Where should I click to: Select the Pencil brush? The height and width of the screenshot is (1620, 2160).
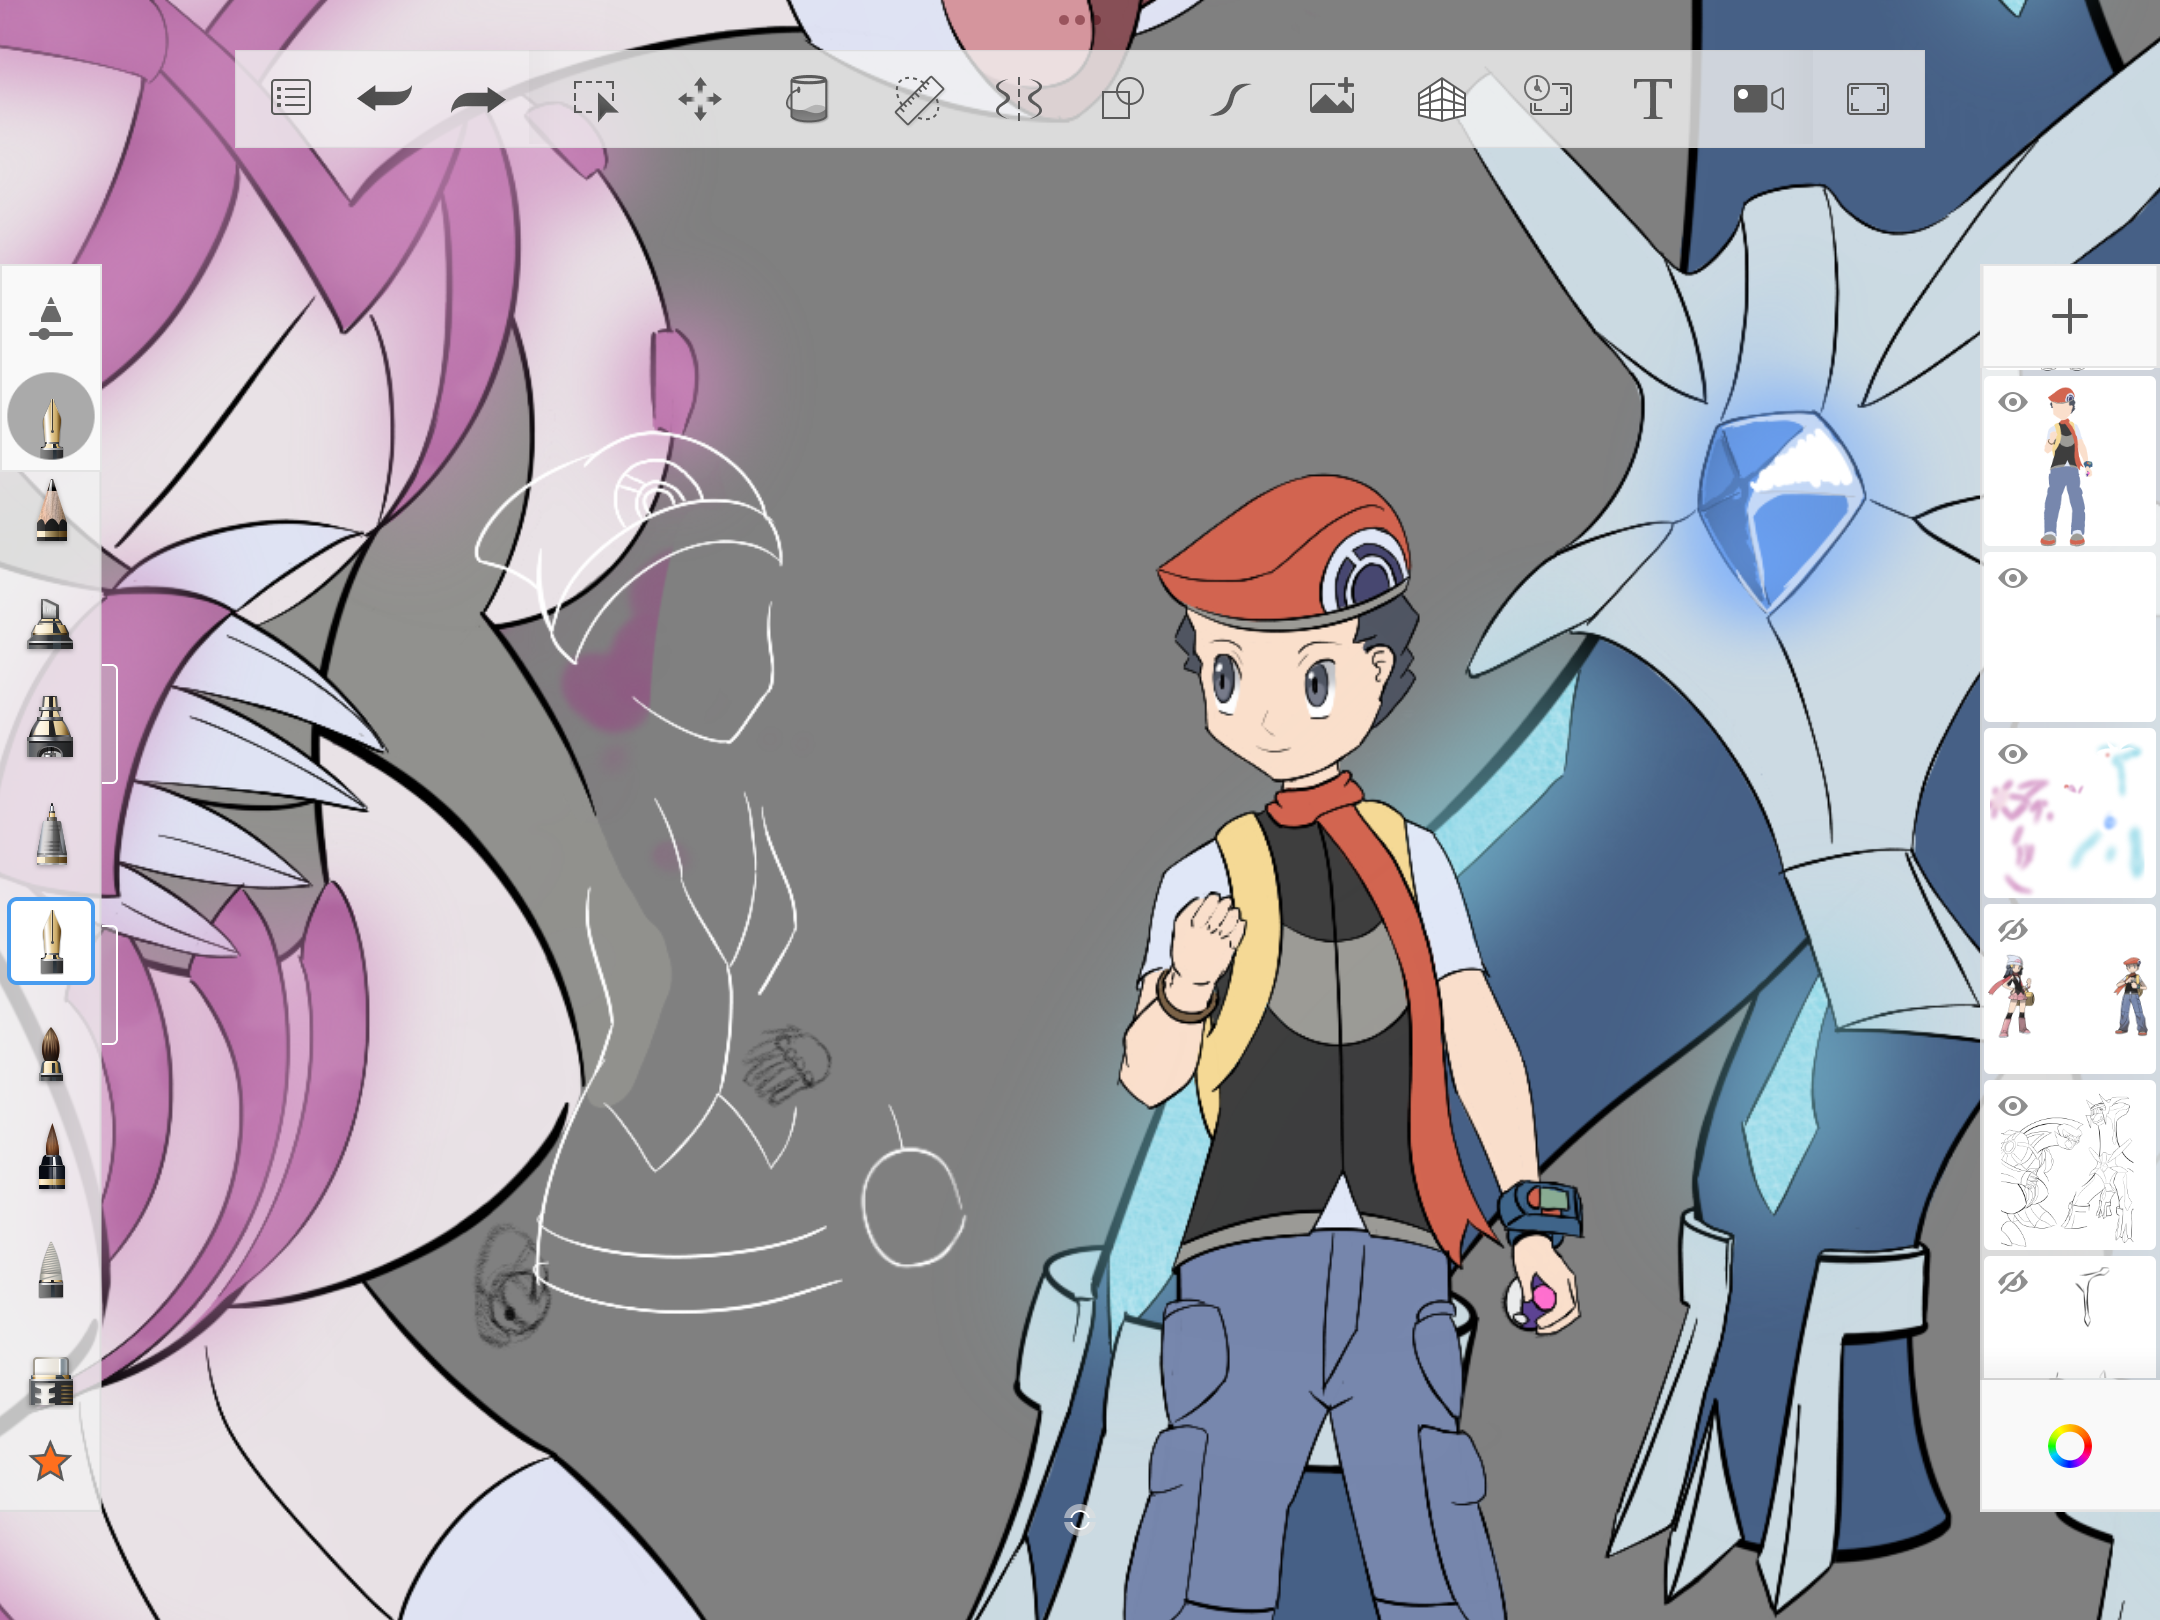coord(51,511)
